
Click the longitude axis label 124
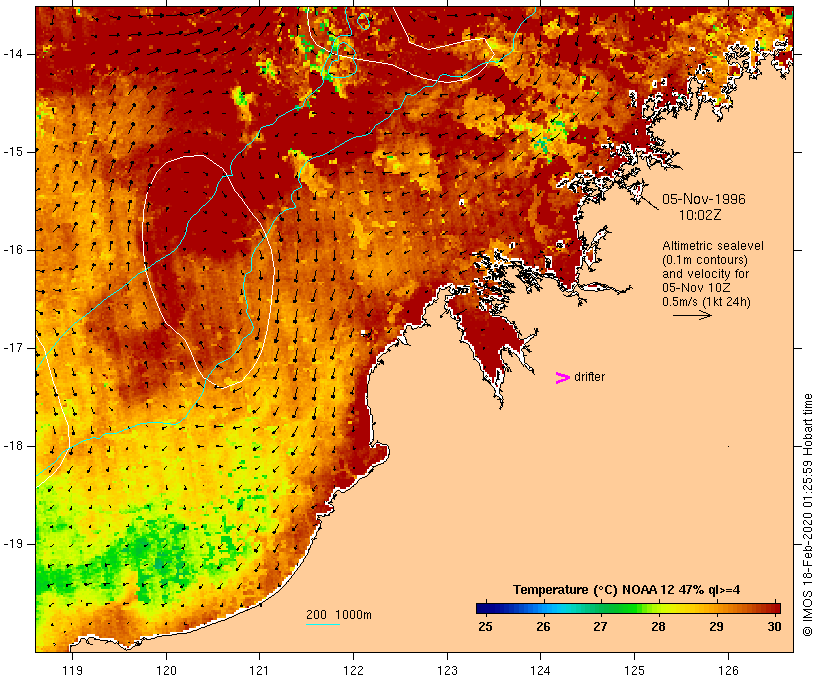click(541, 671)
